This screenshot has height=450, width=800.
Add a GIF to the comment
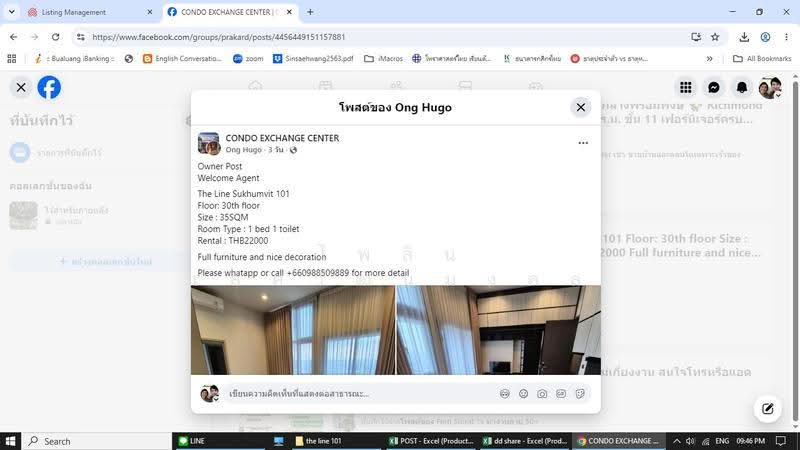pos(561,393)
